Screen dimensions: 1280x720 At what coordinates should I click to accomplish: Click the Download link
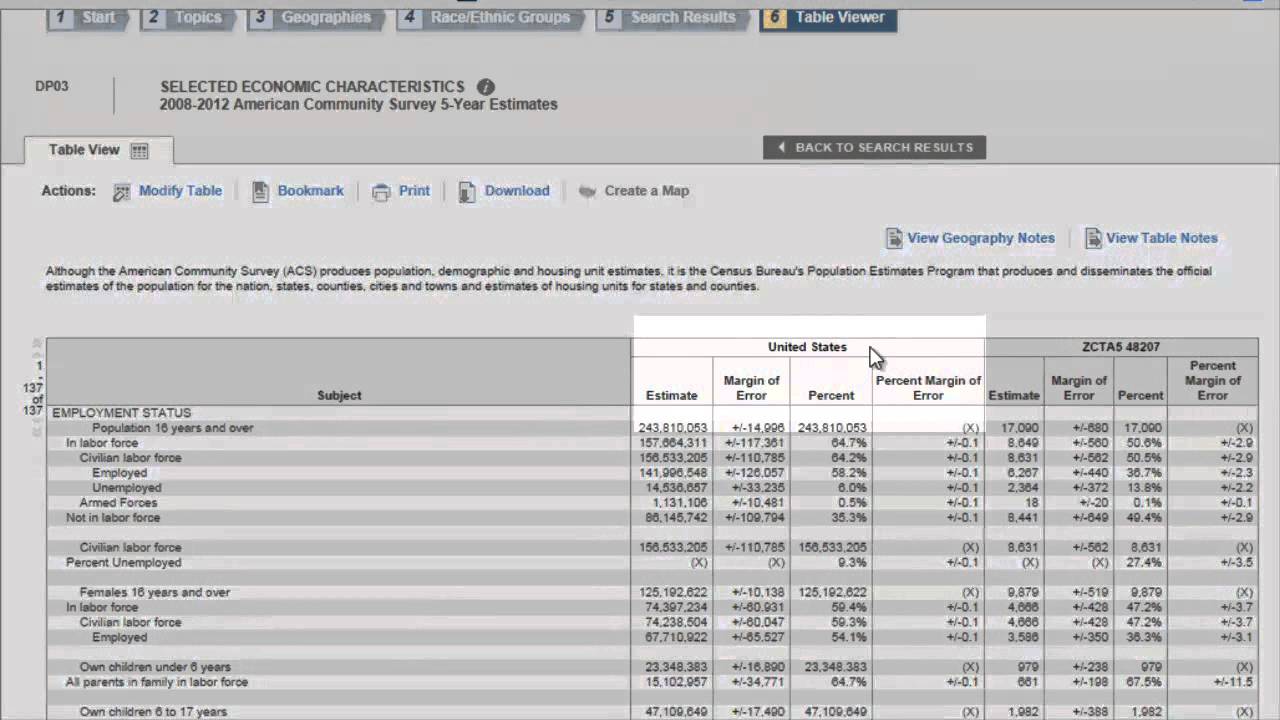[x=517, y=191]
